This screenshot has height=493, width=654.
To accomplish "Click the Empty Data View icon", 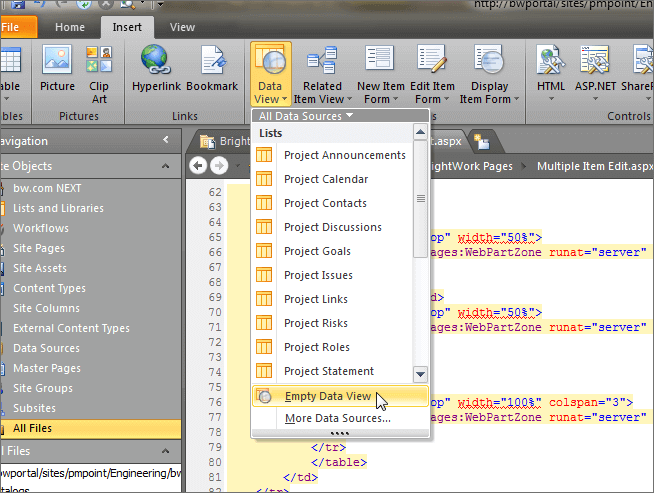I will (x=264, y=396).
